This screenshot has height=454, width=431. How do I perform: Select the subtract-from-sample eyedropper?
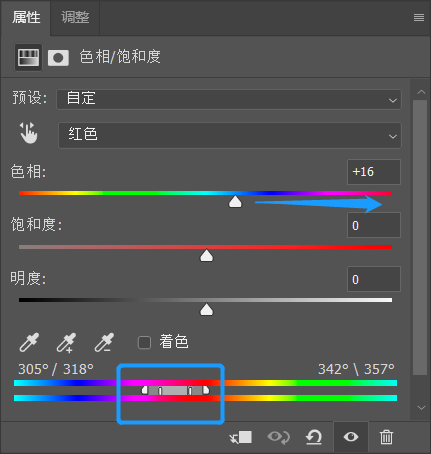tap(104, 342)
